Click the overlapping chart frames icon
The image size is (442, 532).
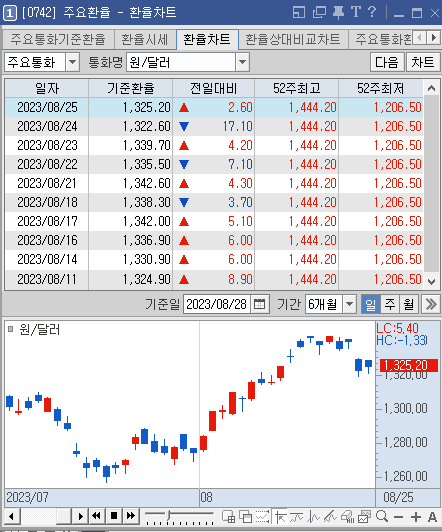coord(246,516)
